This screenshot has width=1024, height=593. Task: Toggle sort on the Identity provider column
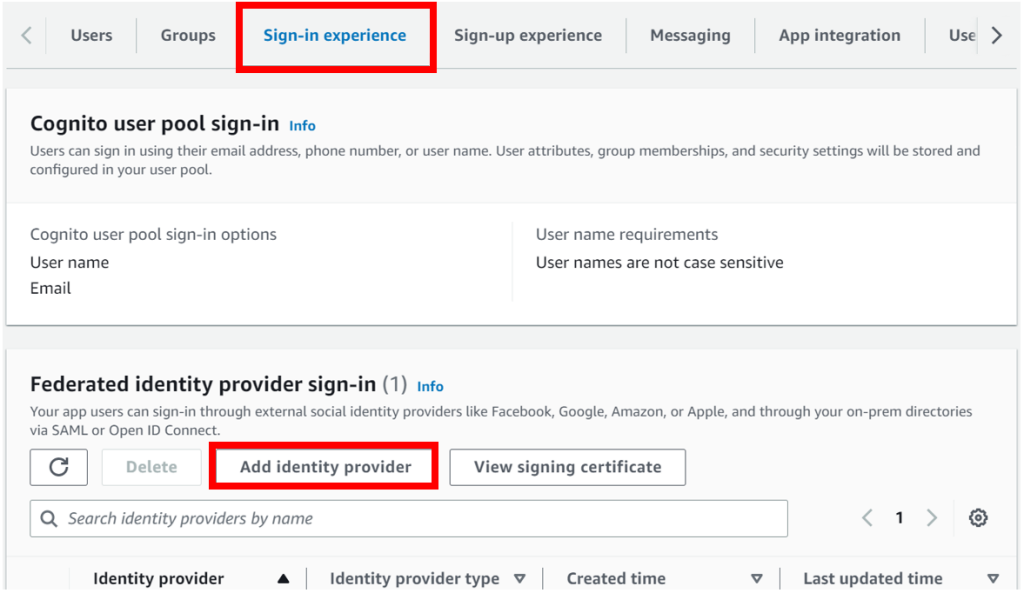(283, 578)
